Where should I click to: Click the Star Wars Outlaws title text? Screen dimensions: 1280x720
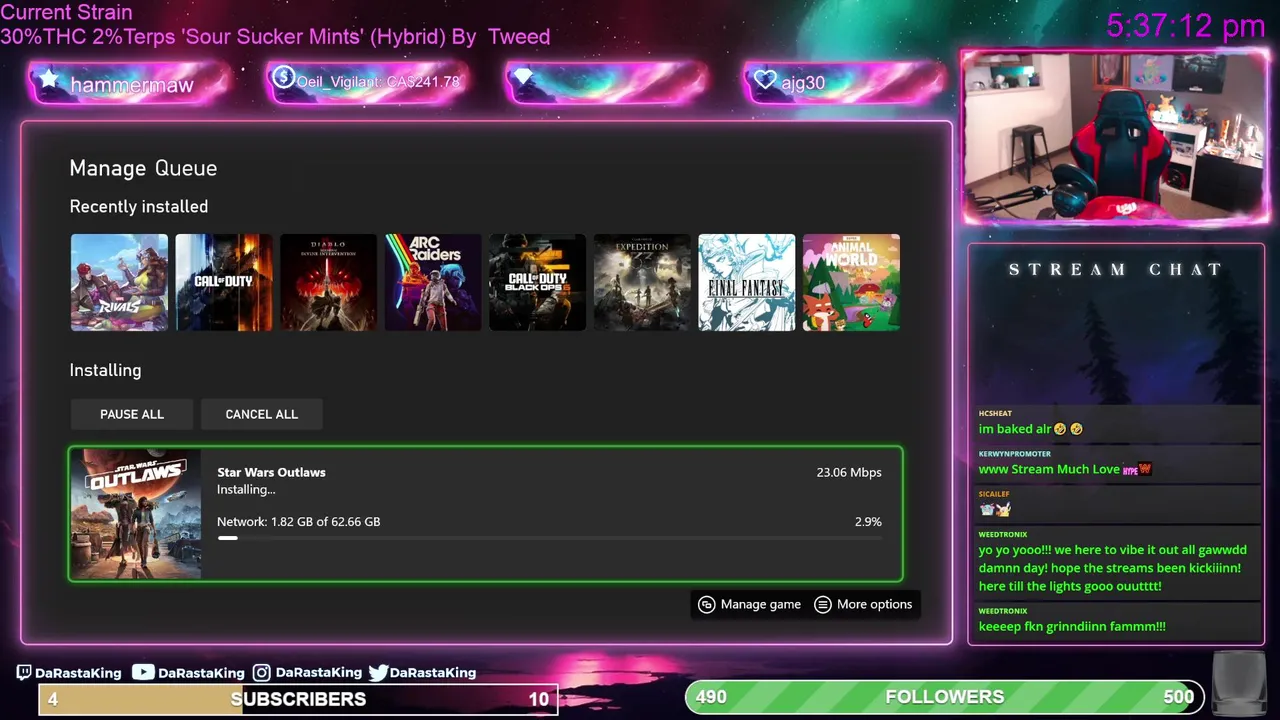[x=271, y=472]
